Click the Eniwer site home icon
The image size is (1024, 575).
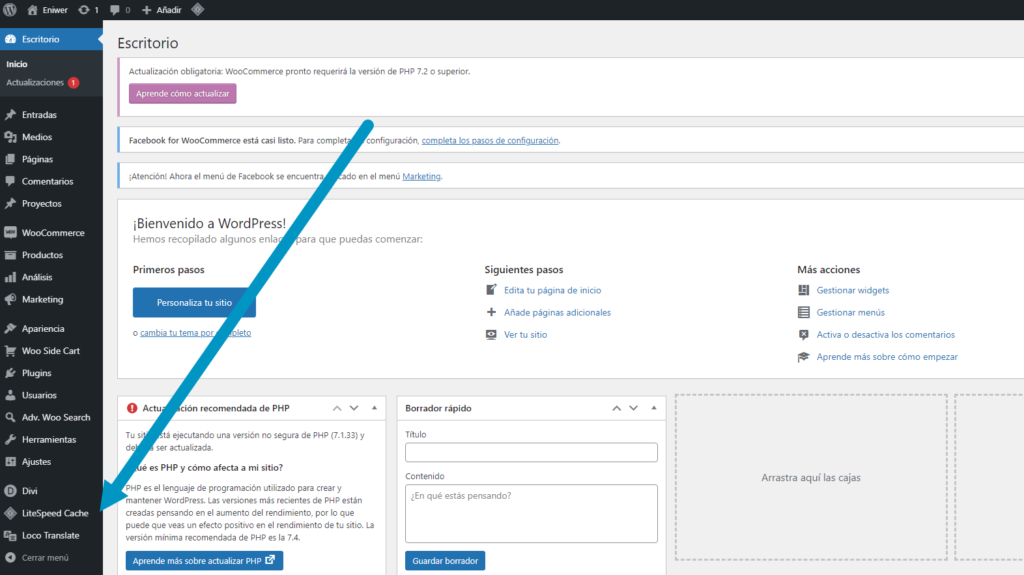[x=32, y=10]
